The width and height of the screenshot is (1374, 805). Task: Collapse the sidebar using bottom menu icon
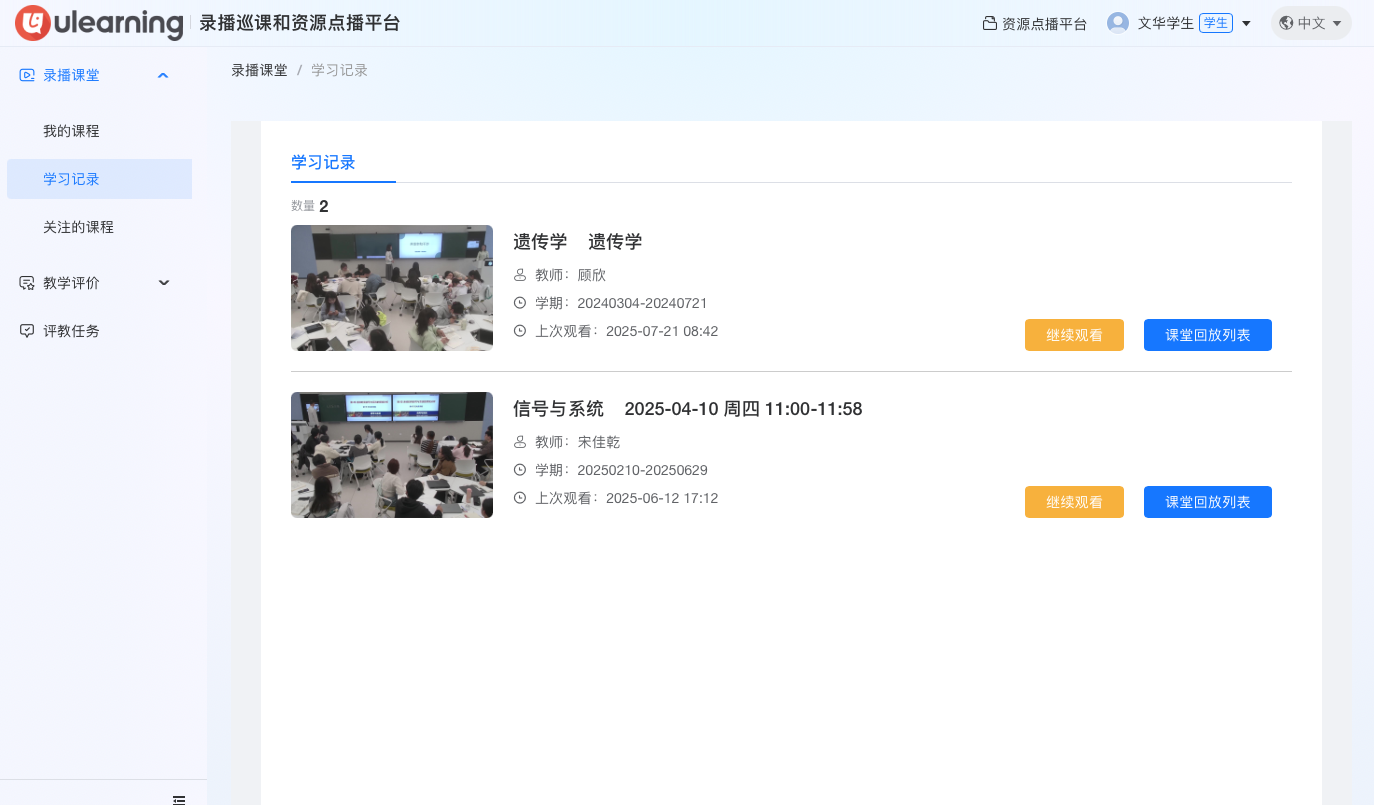[179, 799]
